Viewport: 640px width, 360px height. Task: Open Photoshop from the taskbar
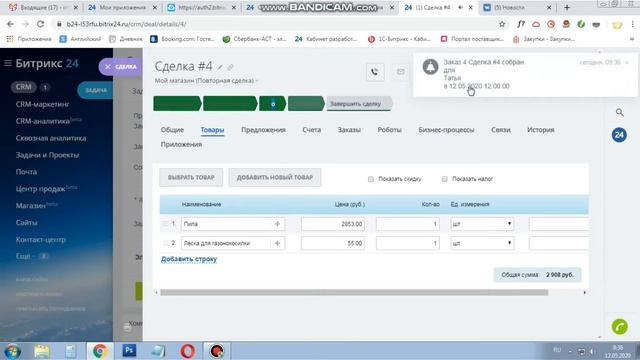tap(129, 351)
